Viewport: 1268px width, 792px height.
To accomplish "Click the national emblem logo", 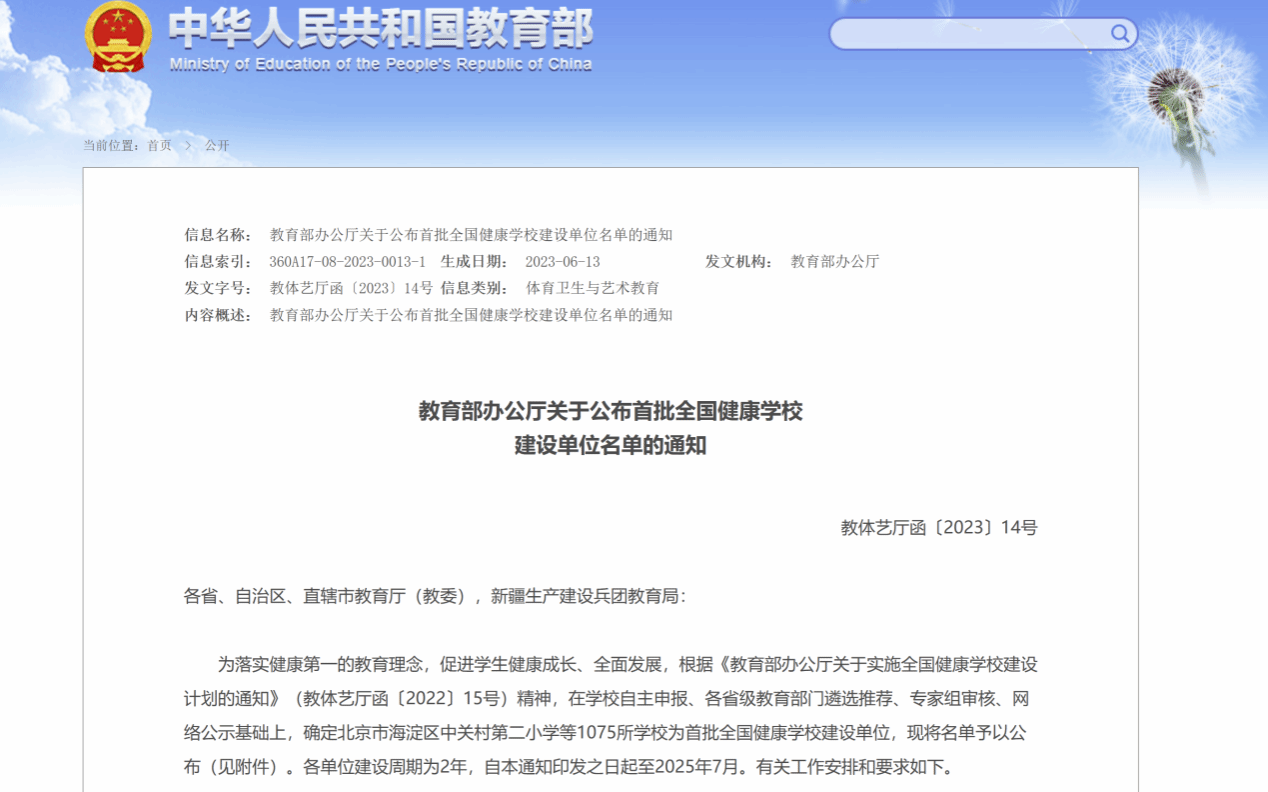I will pyautogui.click(x=118, y=38).
